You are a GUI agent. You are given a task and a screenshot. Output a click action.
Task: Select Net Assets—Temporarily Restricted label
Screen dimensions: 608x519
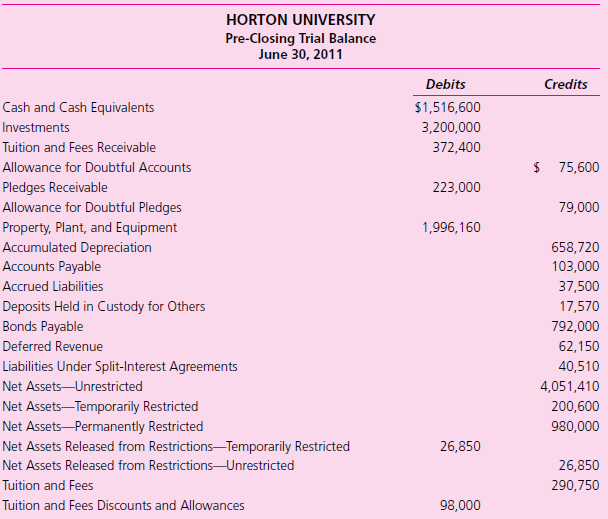(100, 407)
